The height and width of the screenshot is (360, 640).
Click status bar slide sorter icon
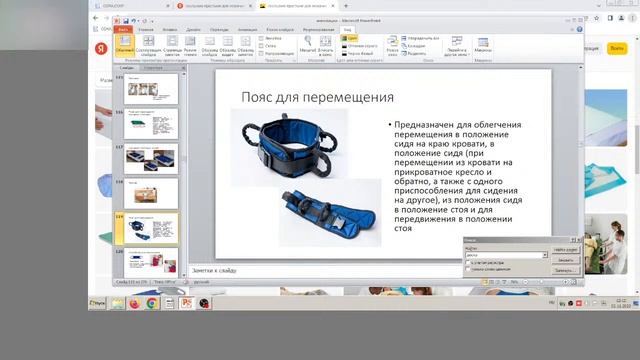[491, 282]
